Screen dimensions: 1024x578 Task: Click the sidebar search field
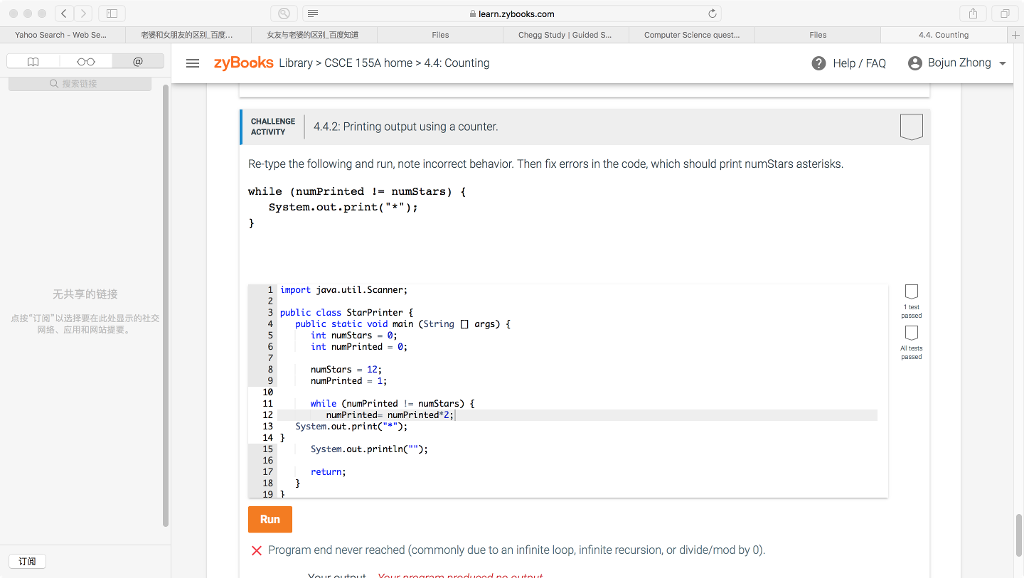(80, 84)
